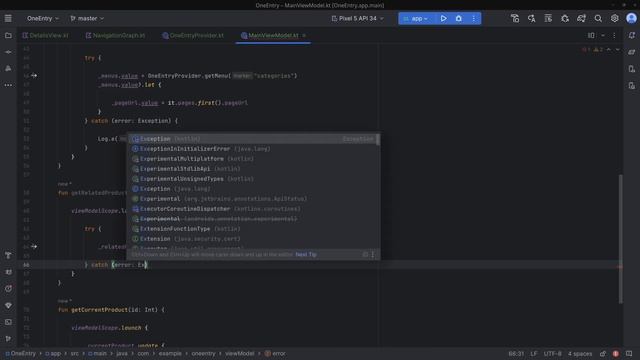640x360 pixels.
Task: Click the errors count inspection indicator
Action: 586,49
